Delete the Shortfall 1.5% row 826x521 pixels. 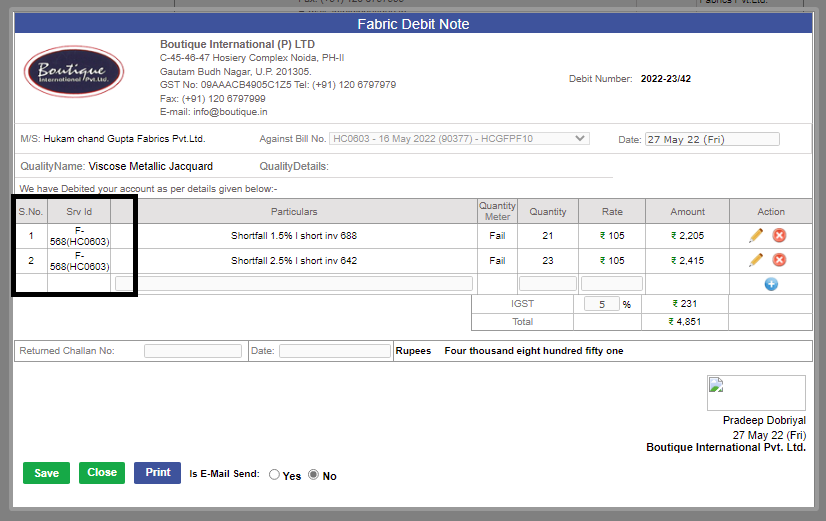(x=779, y=235)
